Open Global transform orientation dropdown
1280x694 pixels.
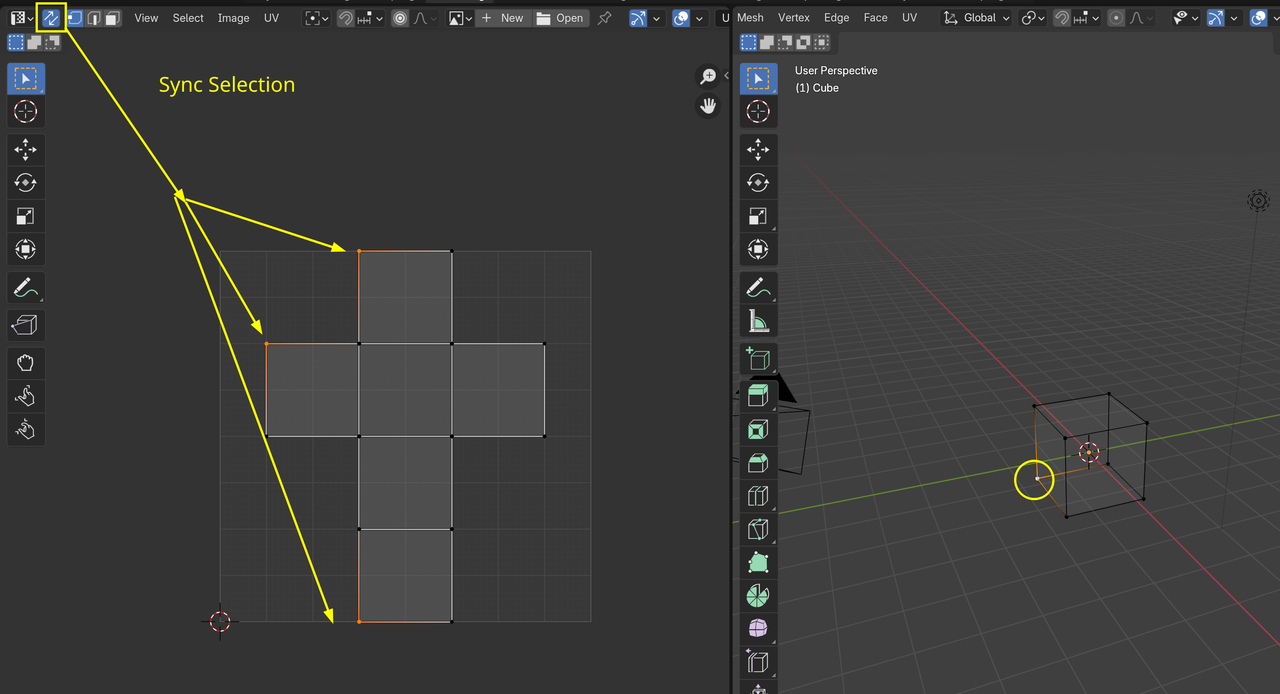click(x=976, y=18)
